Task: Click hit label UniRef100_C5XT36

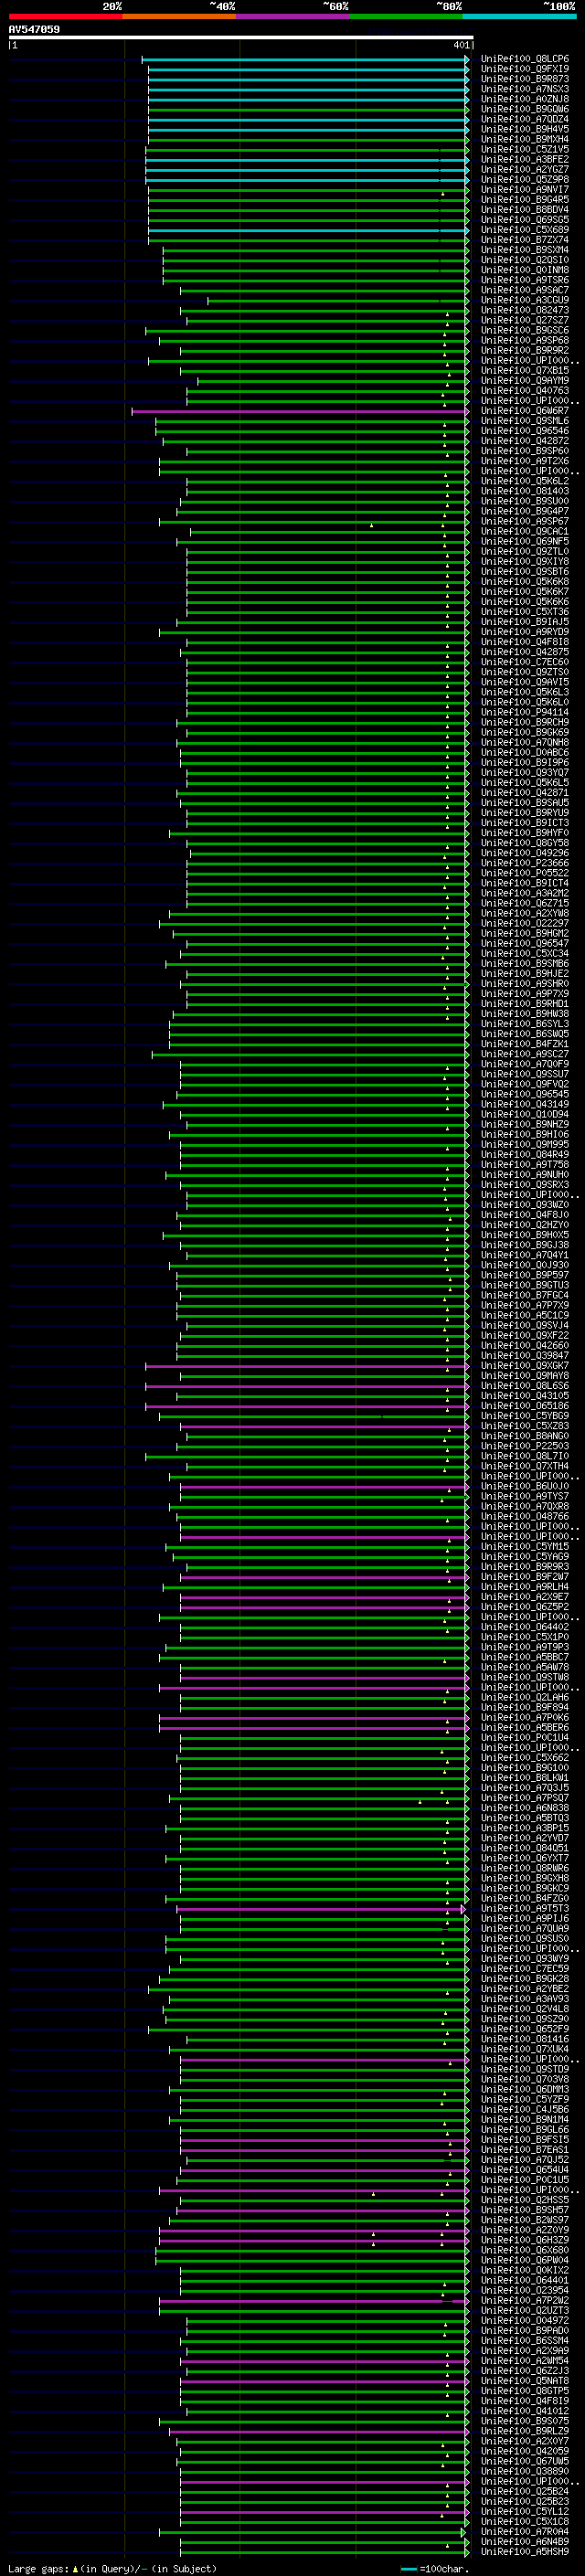Action: coord(525,612)
